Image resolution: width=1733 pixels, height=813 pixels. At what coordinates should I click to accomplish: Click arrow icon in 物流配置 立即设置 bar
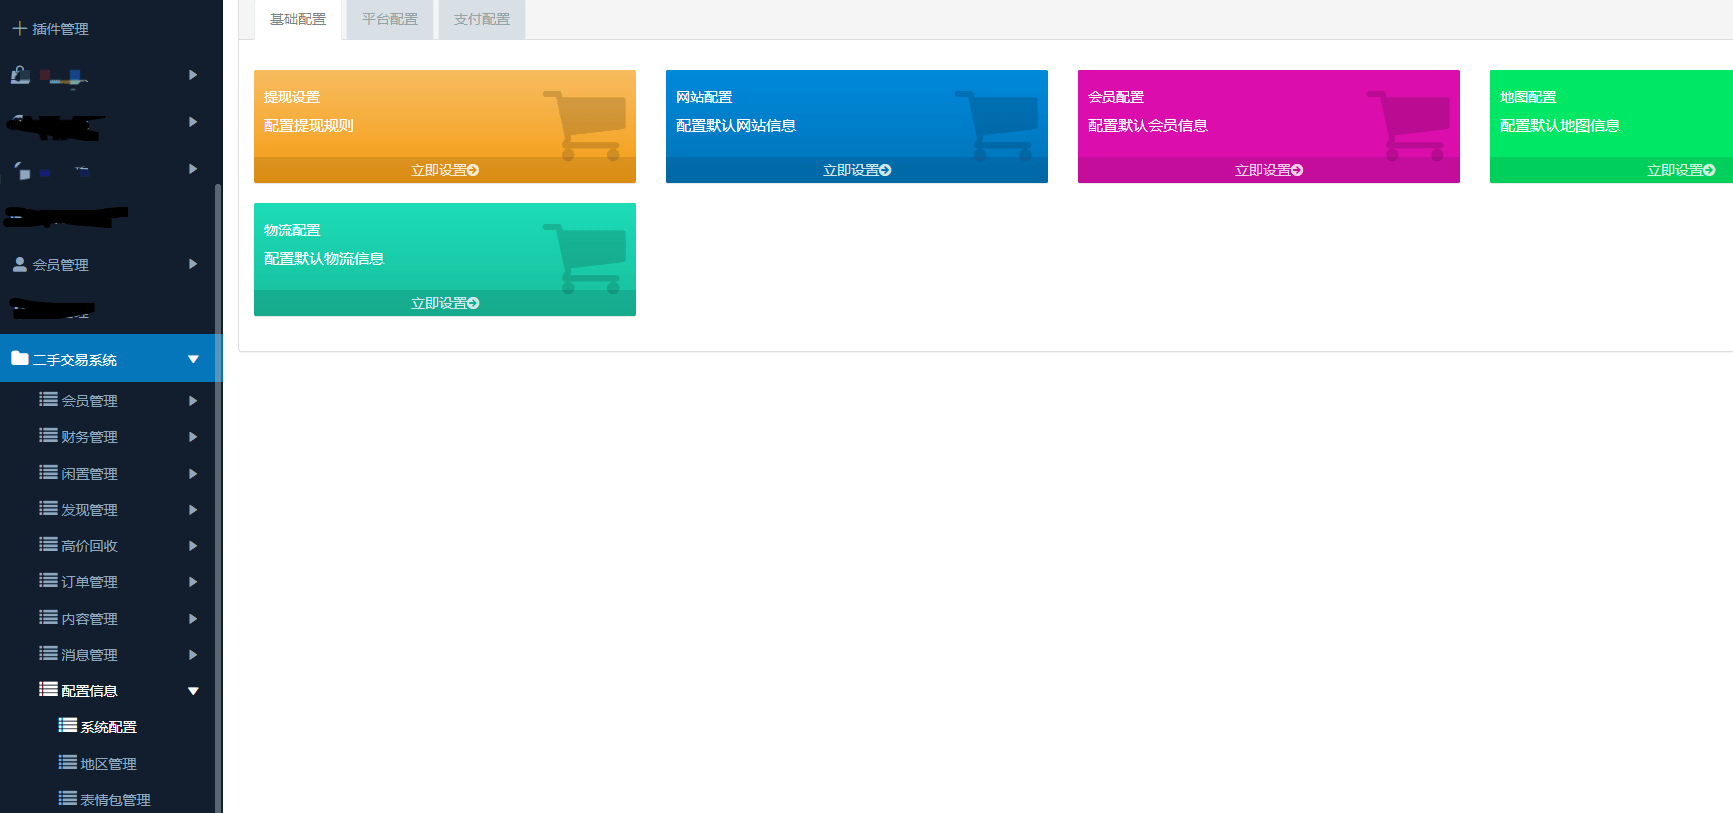click(473, 304)
